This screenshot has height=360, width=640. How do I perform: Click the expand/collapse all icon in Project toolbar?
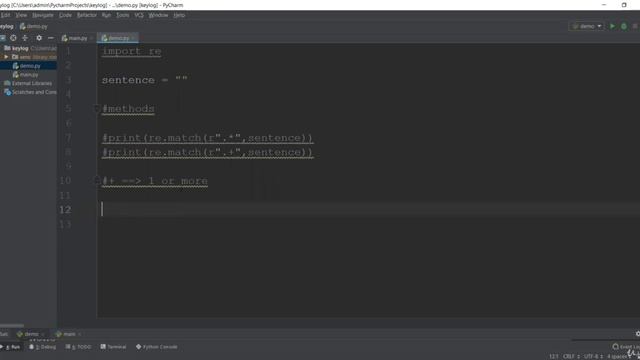pyautogui.click(x=25, y=38)
